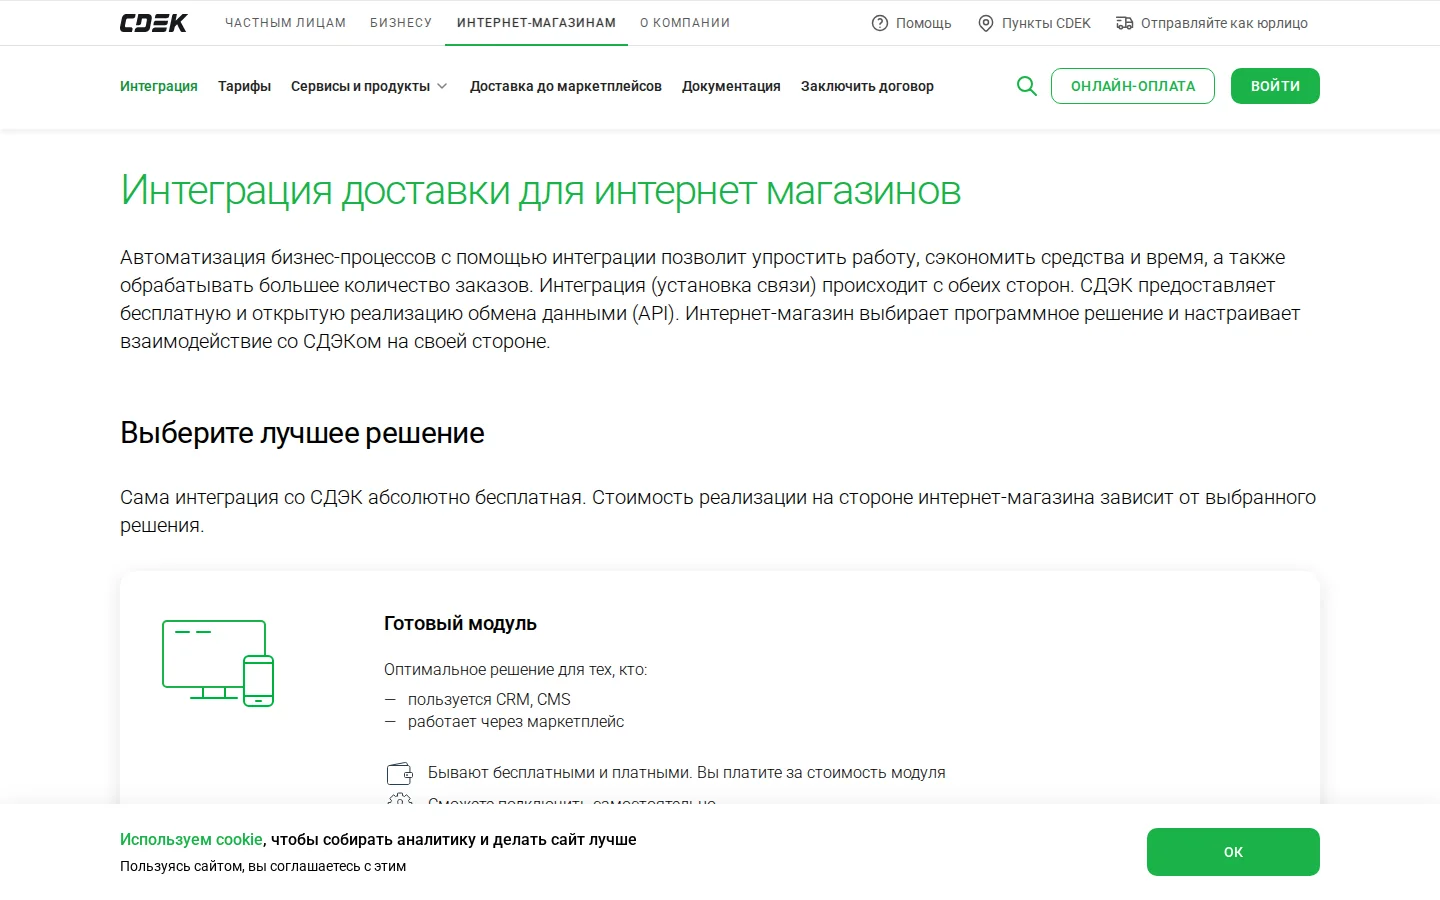Click the Интеграция доставки для интернет магазинов title
This screenshot has width=1440, height=900.
pyautogui.click(x=540, y=190)
